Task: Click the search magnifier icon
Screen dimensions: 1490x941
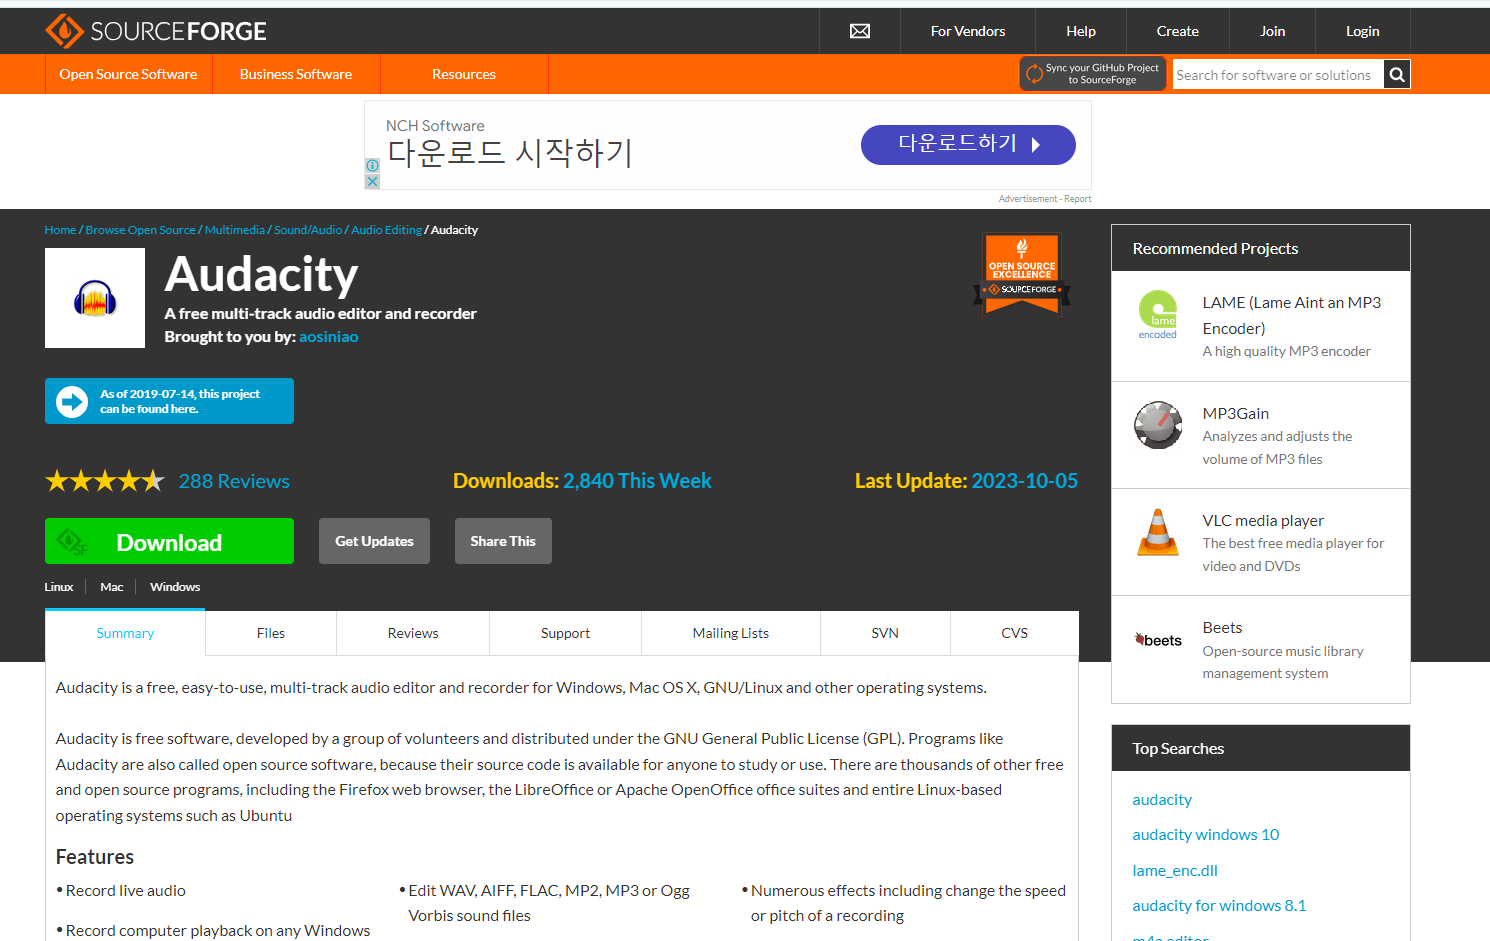Action: 1396,74
